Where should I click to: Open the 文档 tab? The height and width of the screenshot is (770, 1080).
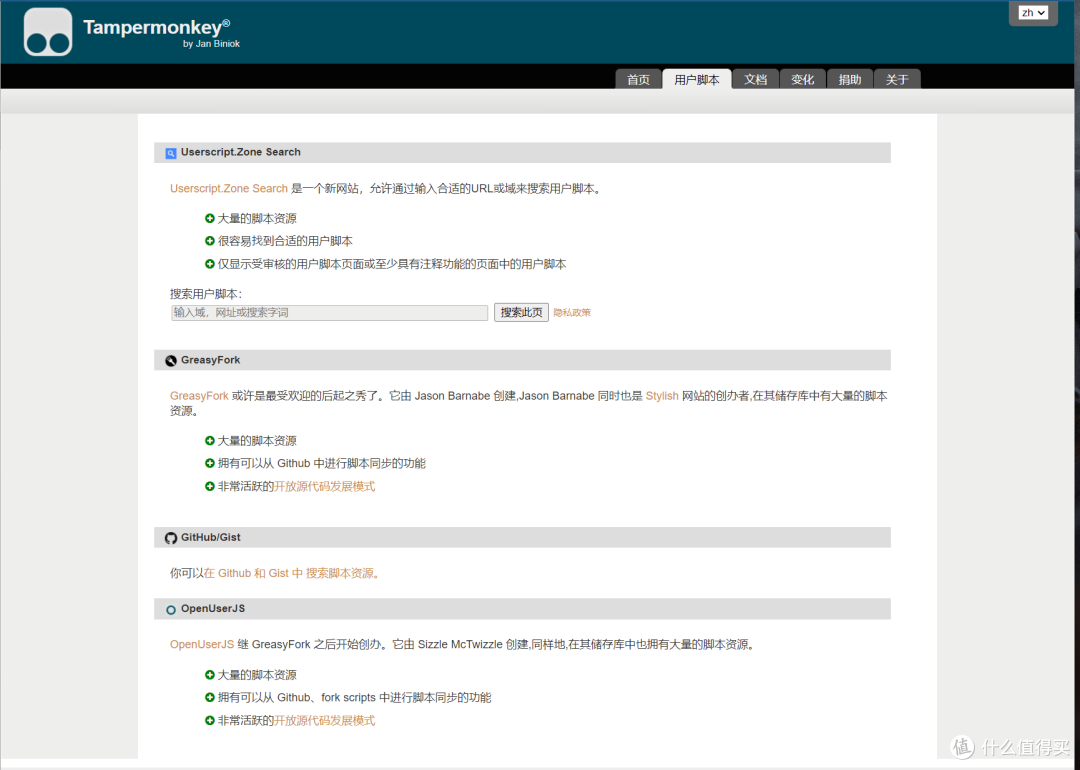[x=755, y=80]
